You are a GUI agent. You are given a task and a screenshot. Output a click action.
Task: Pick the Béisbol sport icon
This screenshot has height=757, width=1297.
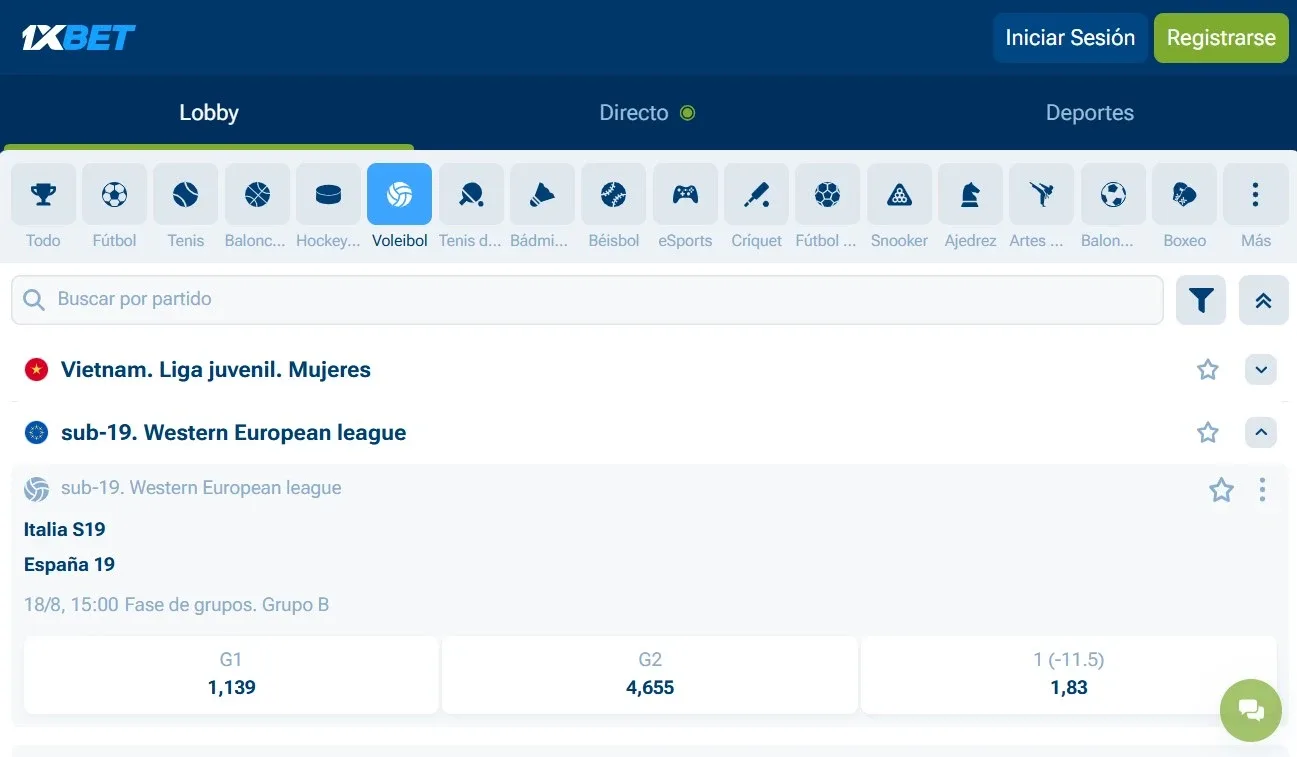tap(614, 194)
